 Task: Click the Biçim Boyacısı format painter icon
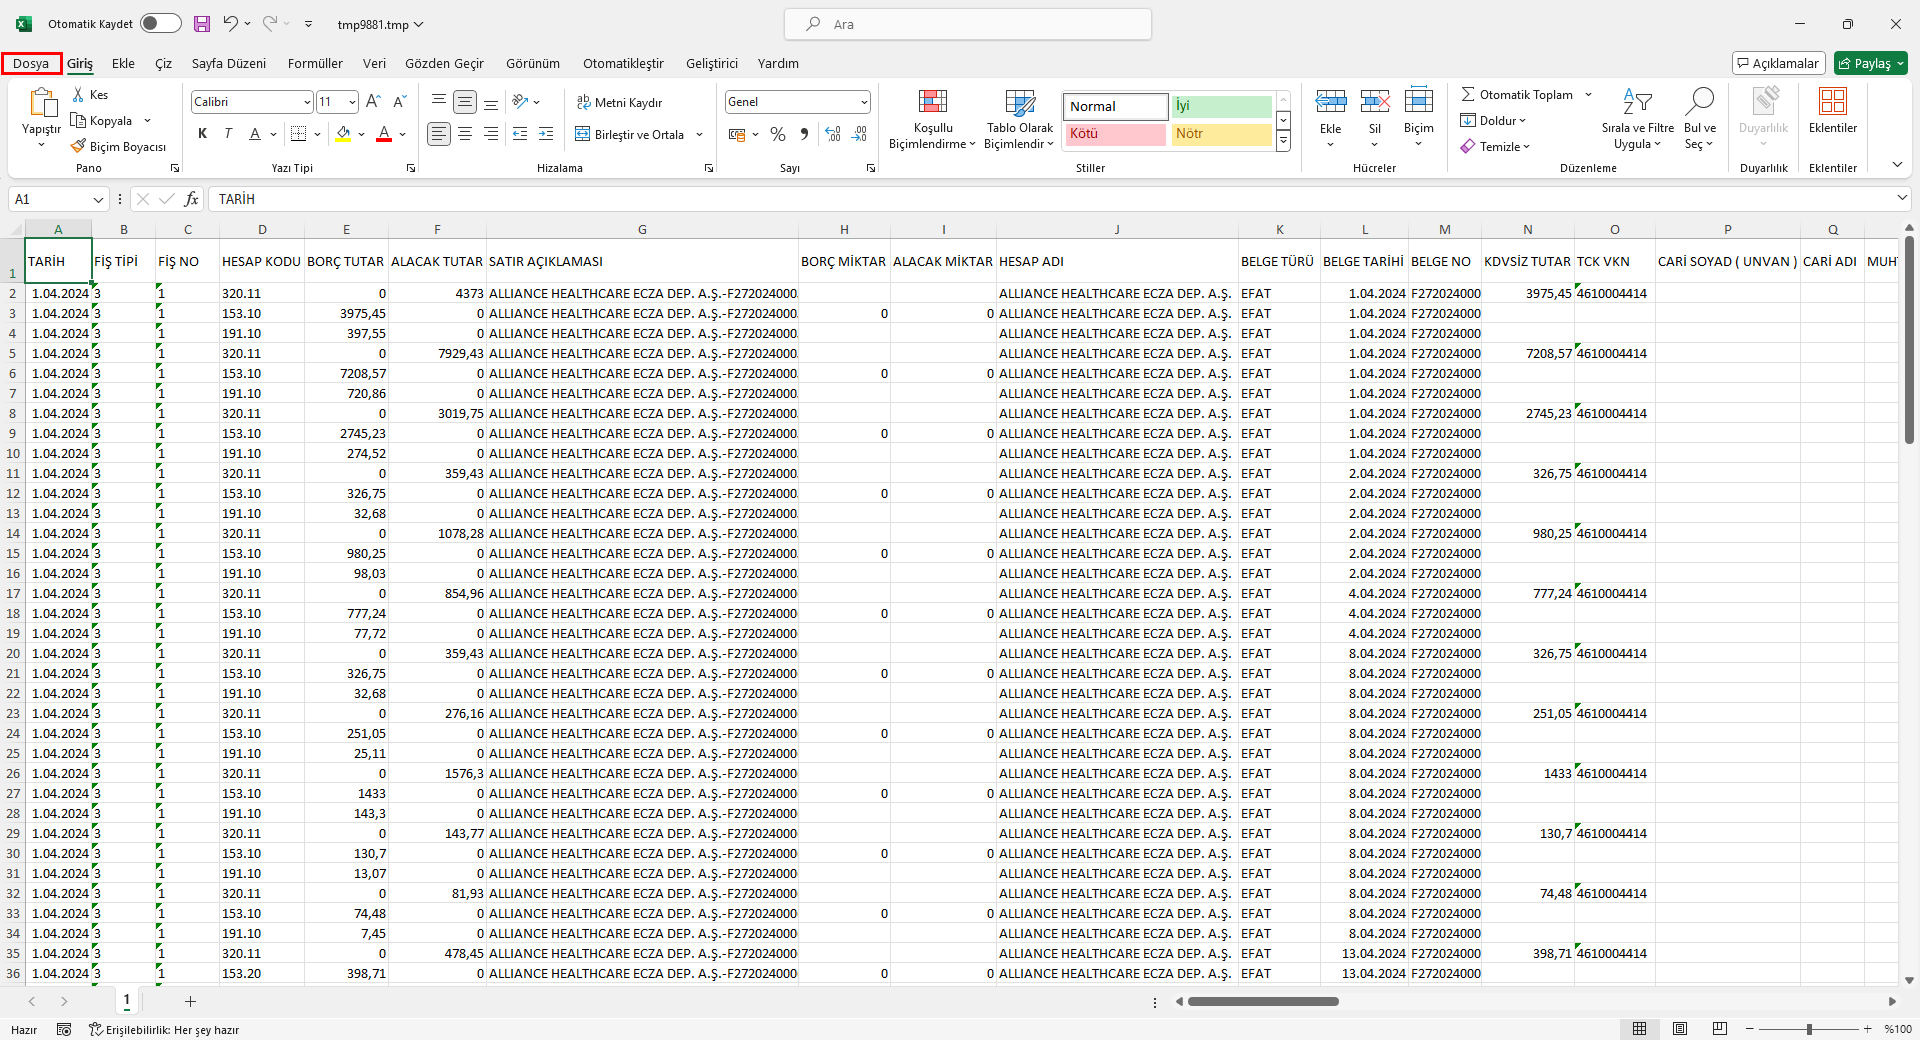(78, 147)
